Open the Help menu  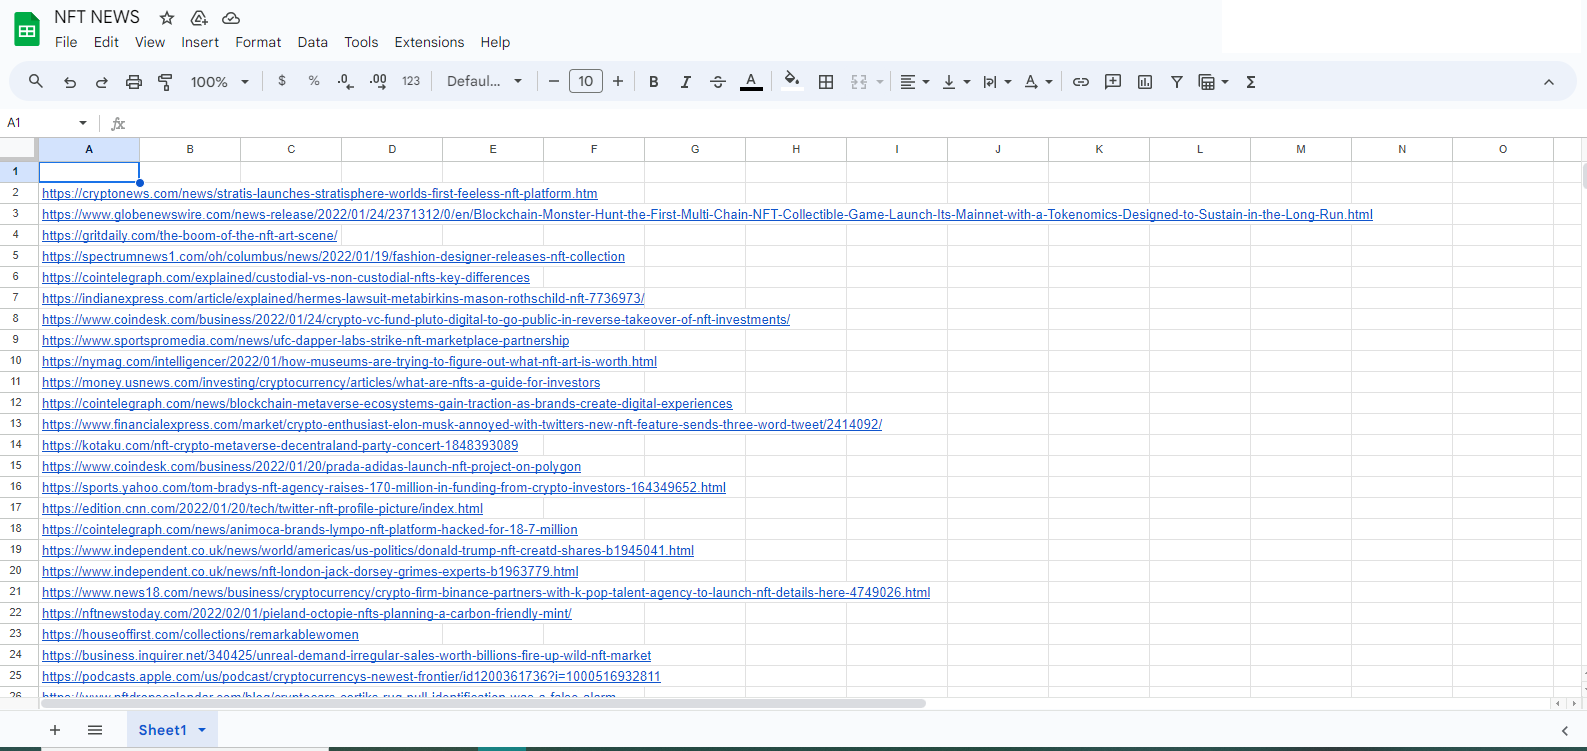(495, 42)
